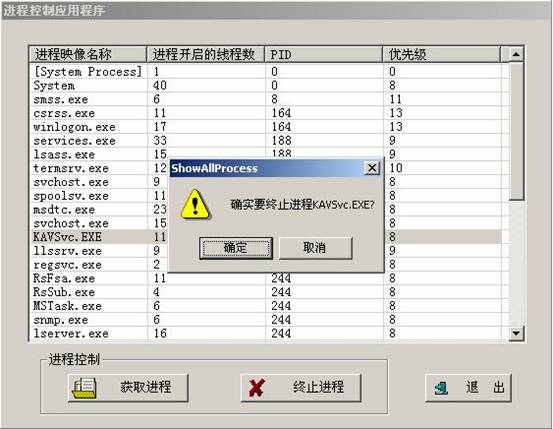
Task: Click 取消 to cancel terminating the process
Action: click(316, 248)
